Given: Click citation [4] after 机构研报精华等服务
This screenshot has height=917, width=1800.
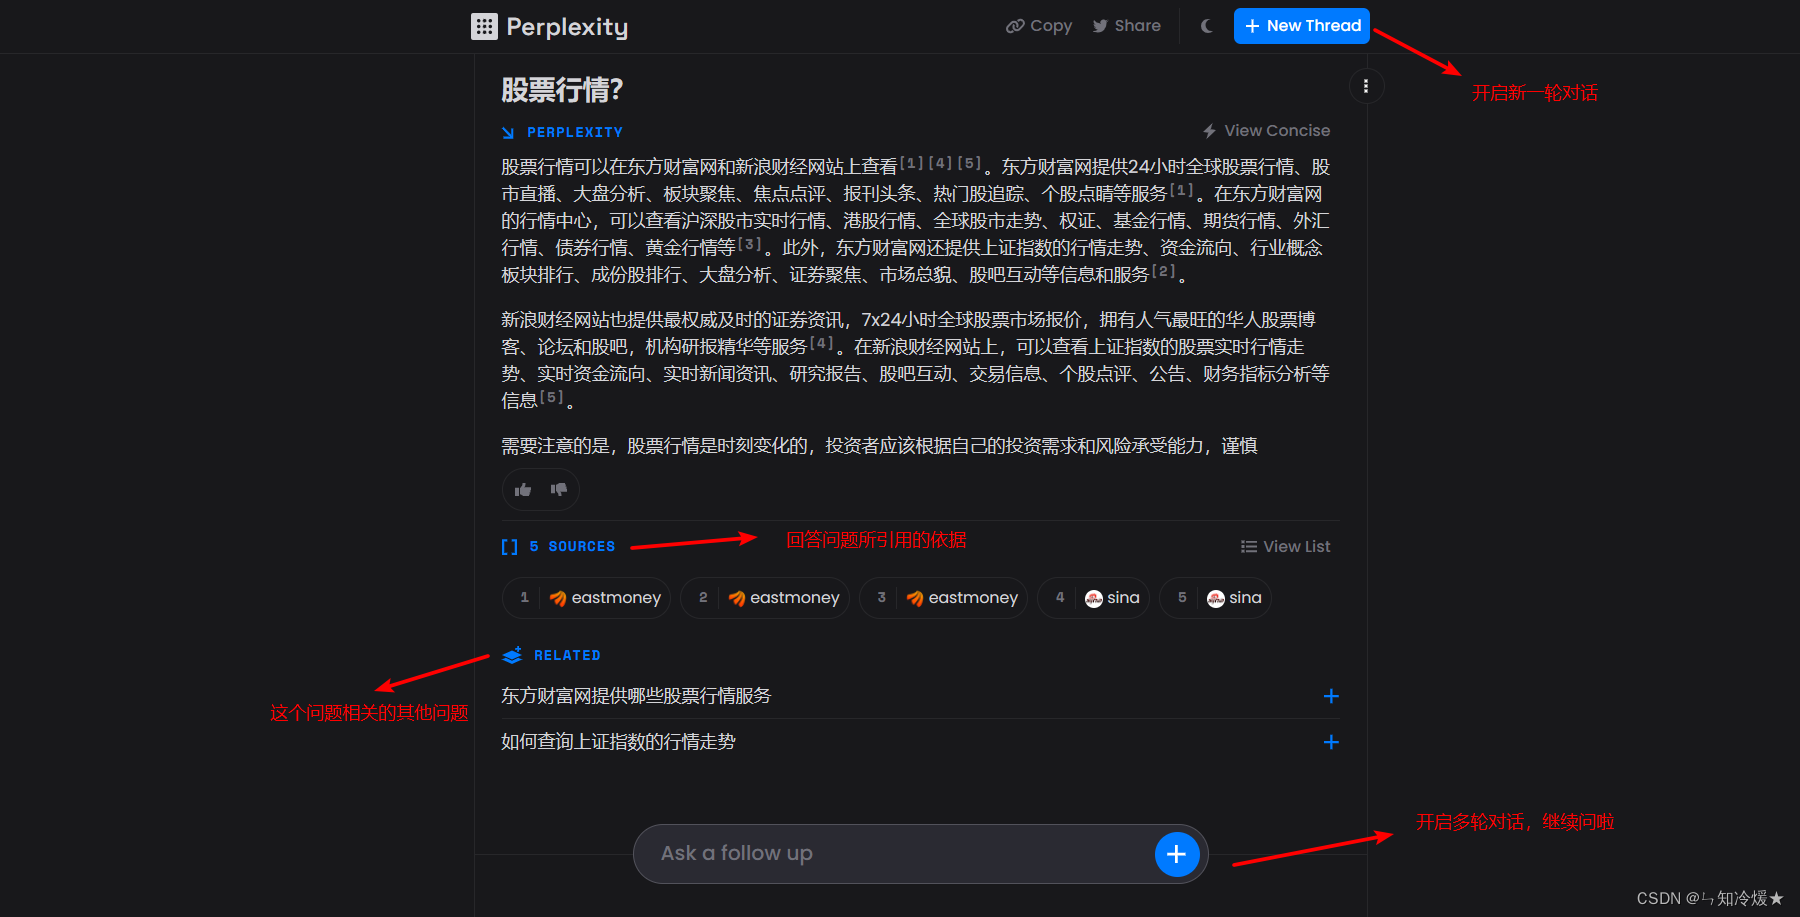Looking at the screenshot, I should point(821,342).
